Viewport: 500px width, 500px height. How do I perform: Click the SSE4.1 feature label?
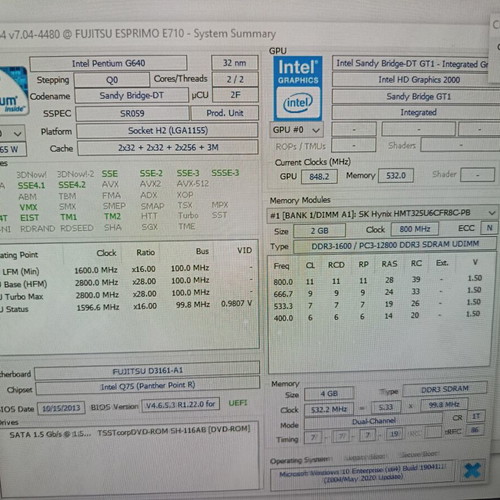[x=31, y=186]
